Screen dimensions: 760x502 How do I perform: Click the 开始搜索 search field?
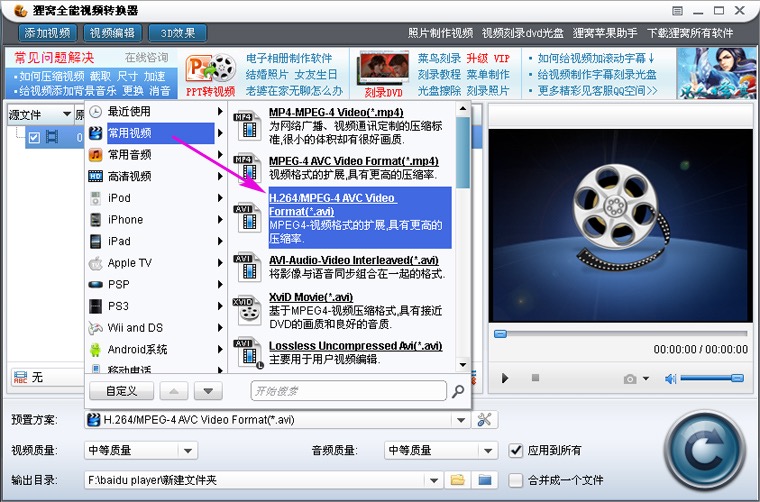(348, 391)
